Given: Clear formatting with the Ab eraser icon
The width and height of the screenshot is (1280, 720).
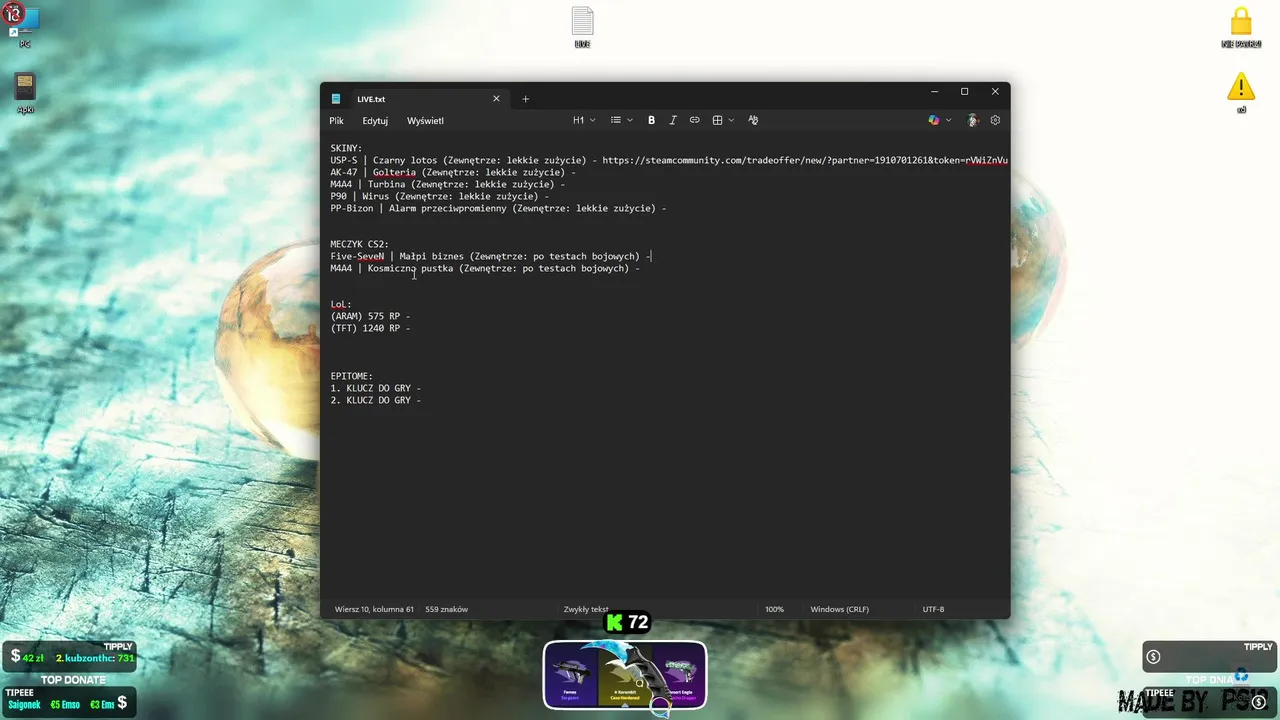Looking at the screenshot, I should [x=753, y=120].
